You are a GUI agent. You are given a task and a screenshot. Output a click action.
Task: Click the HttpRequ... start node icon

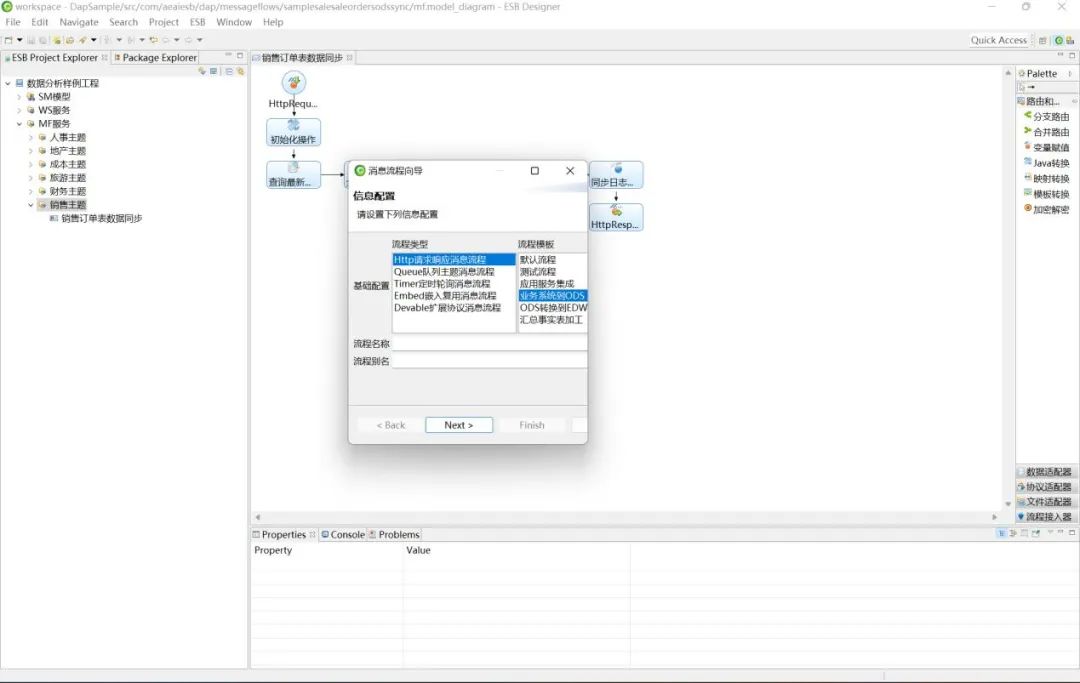pyautogui.click(x=294, y=83)
